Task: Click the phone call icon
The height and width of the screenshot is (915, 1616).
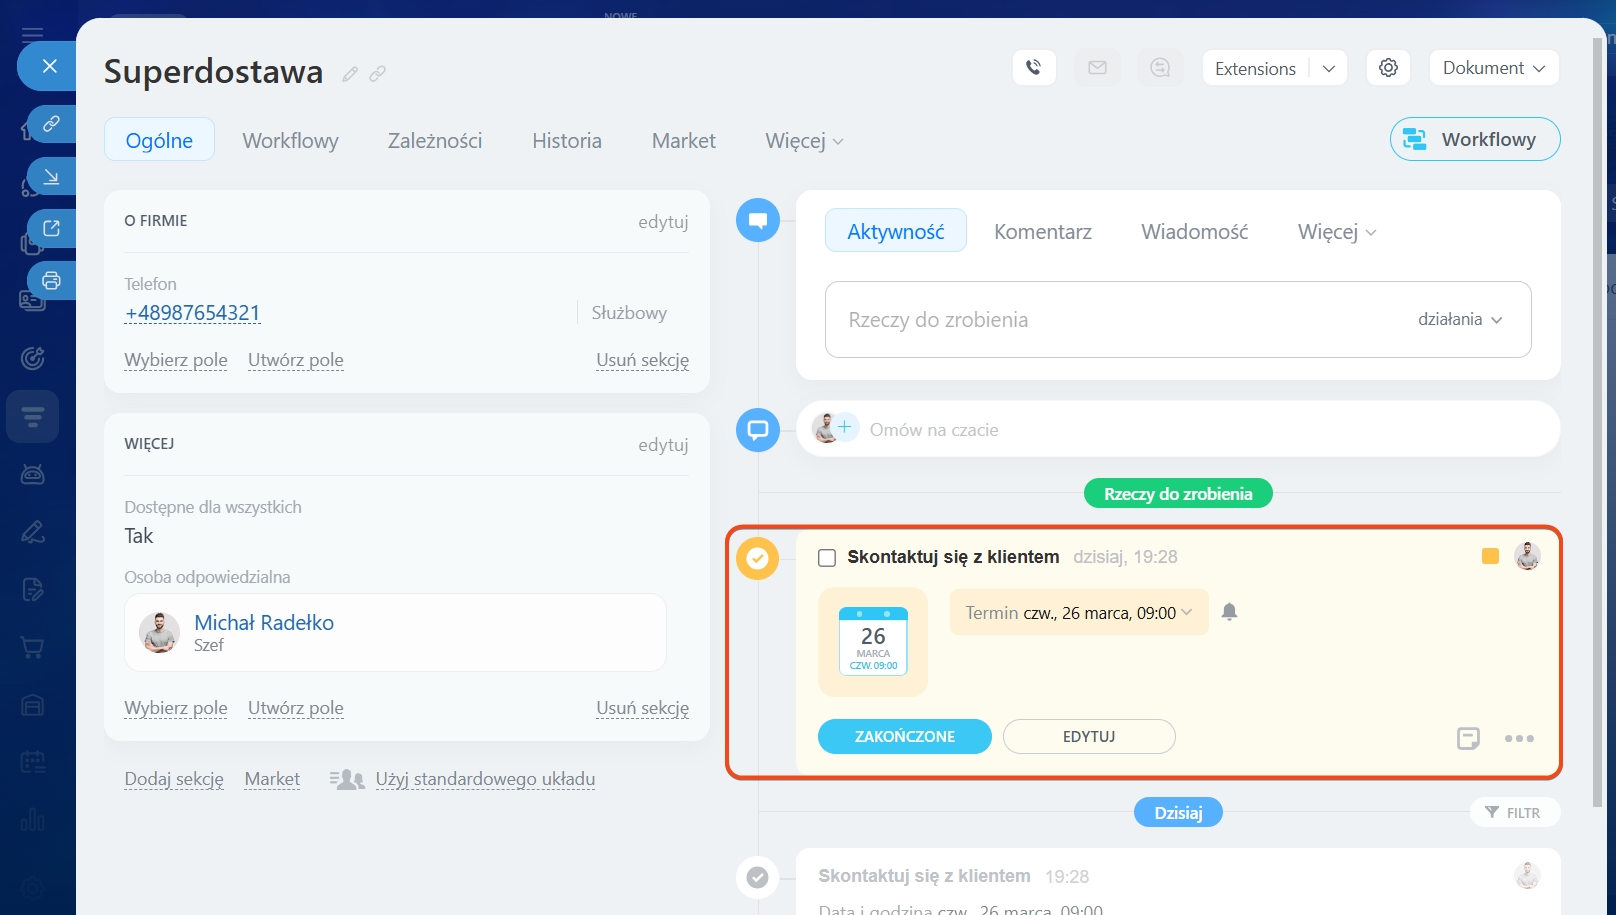Action: tap(1034, 68)
